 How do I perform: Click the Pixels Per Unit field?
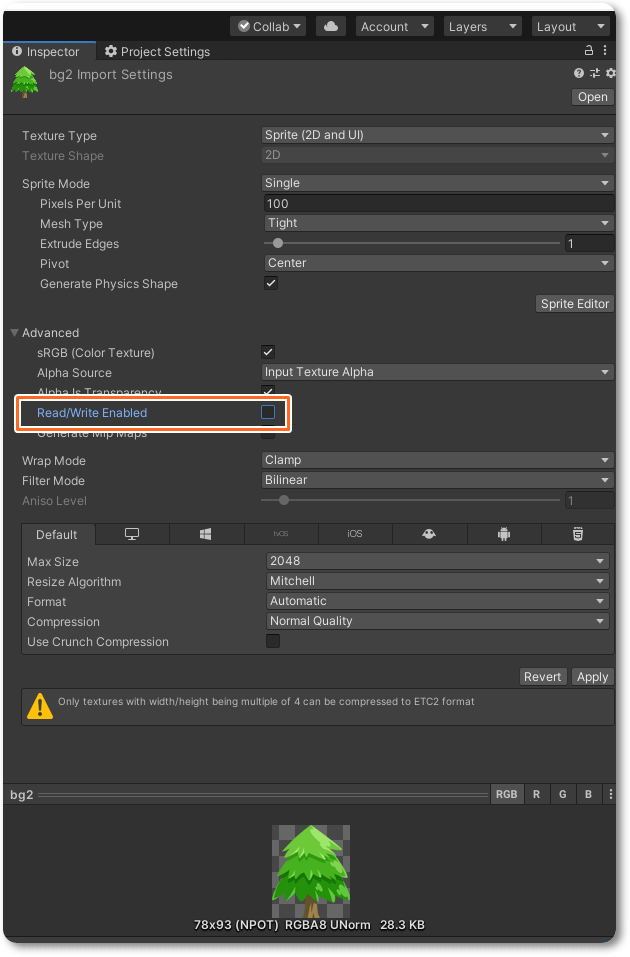click(x=439, y=203)
